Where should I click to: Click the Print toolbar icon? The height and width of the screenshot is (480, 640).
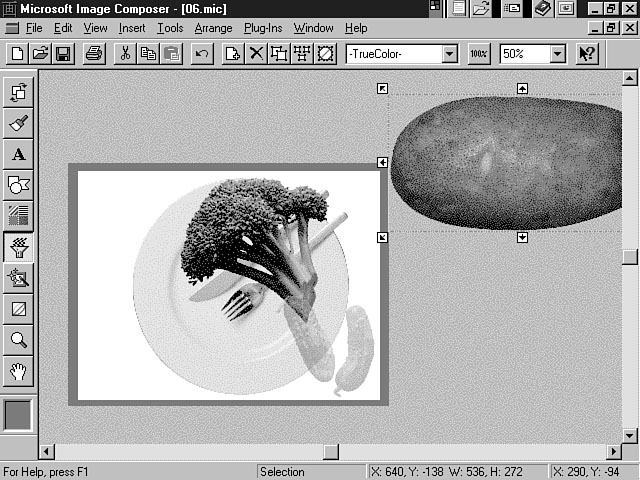pyautogui.click(x=93, y=54)
